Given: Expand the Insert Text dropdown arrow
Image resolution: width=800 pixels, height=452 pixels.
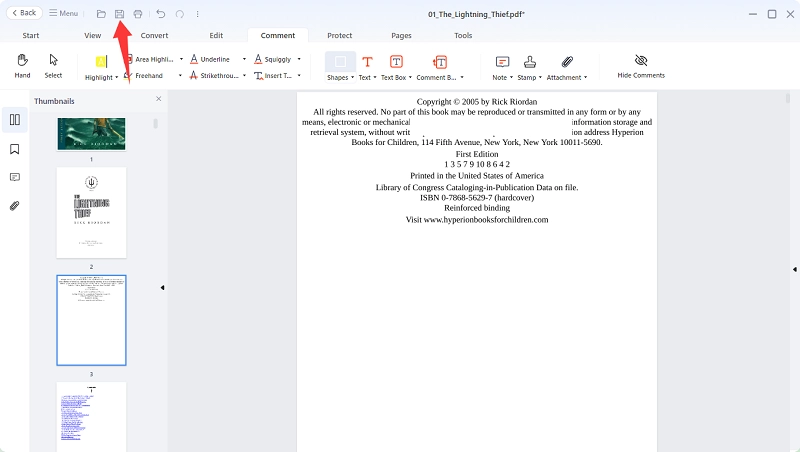Looking at the screenshot, I should tap(299, 76).
